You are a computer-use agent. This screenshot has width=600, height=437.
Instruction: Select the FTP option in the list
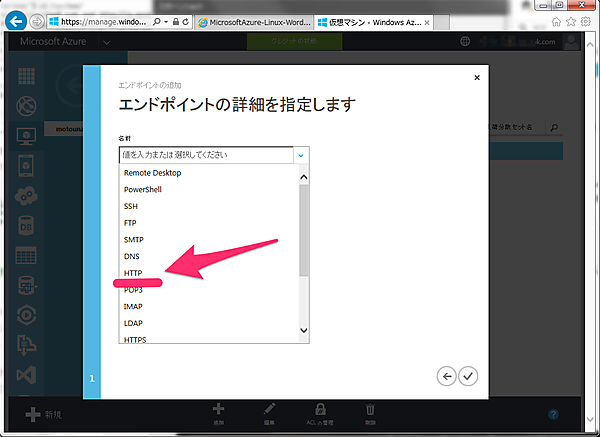tap(131, 223)
